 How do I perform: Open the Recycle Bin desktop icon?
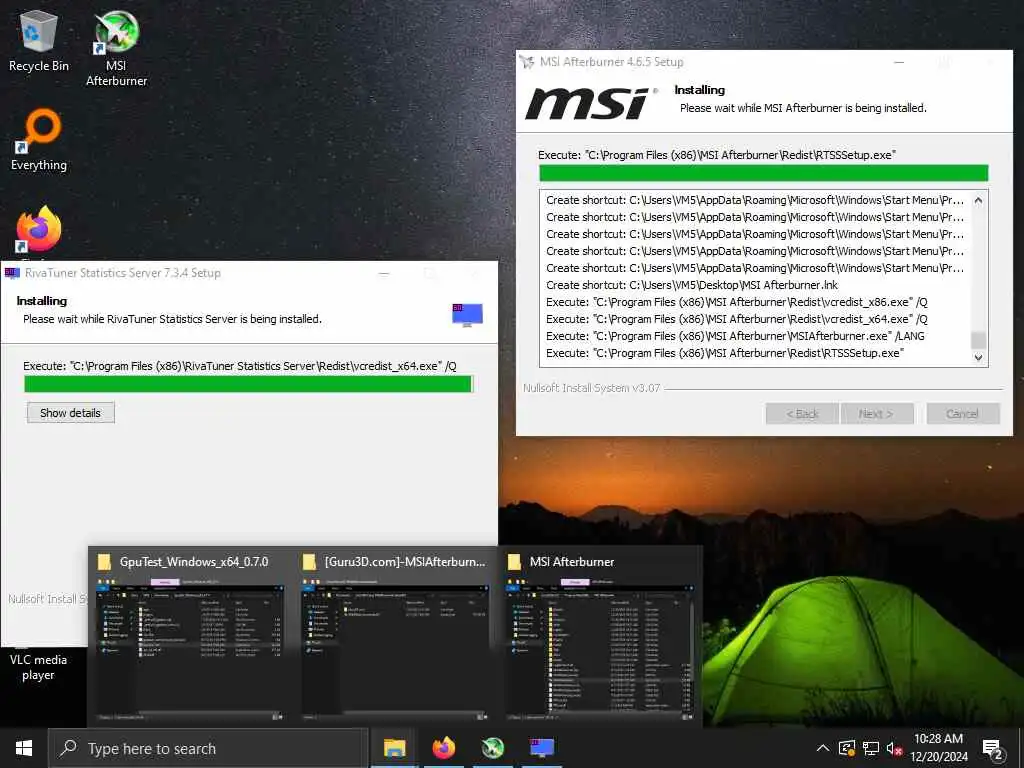click(x=39, y=40)
